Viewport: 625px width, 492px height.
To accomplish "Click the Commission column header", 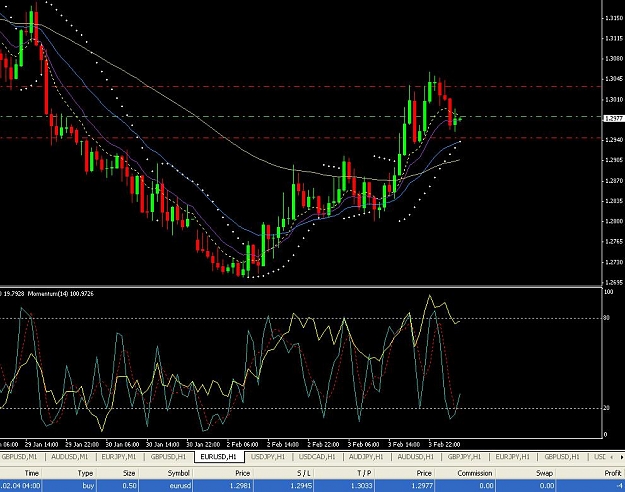I will 465,473.
